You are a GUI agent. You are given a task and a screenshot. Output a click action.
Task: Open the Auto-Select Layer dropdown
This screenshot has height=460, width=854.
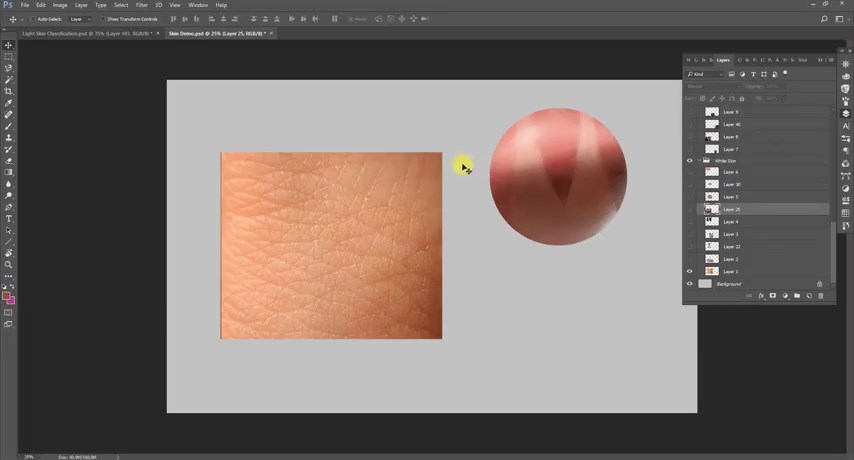(x=80, y=19)
